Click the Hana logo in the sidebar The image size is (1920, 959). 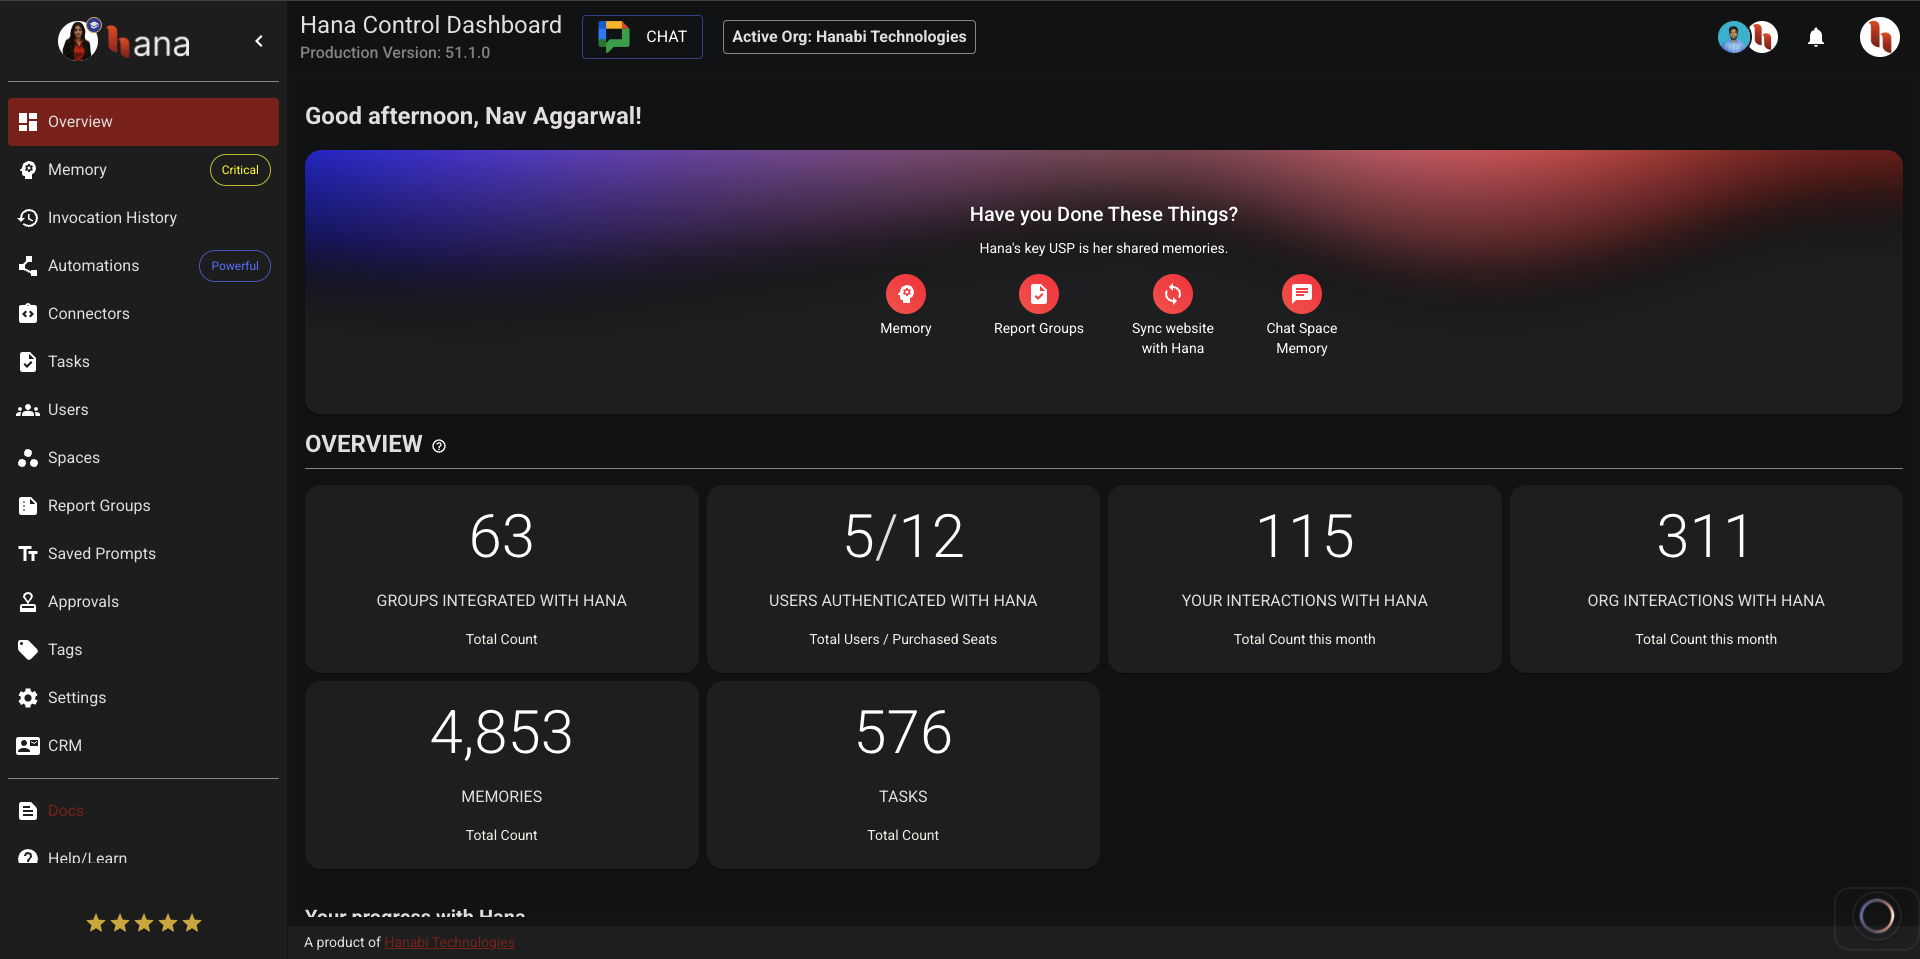(x=124, y=41)
